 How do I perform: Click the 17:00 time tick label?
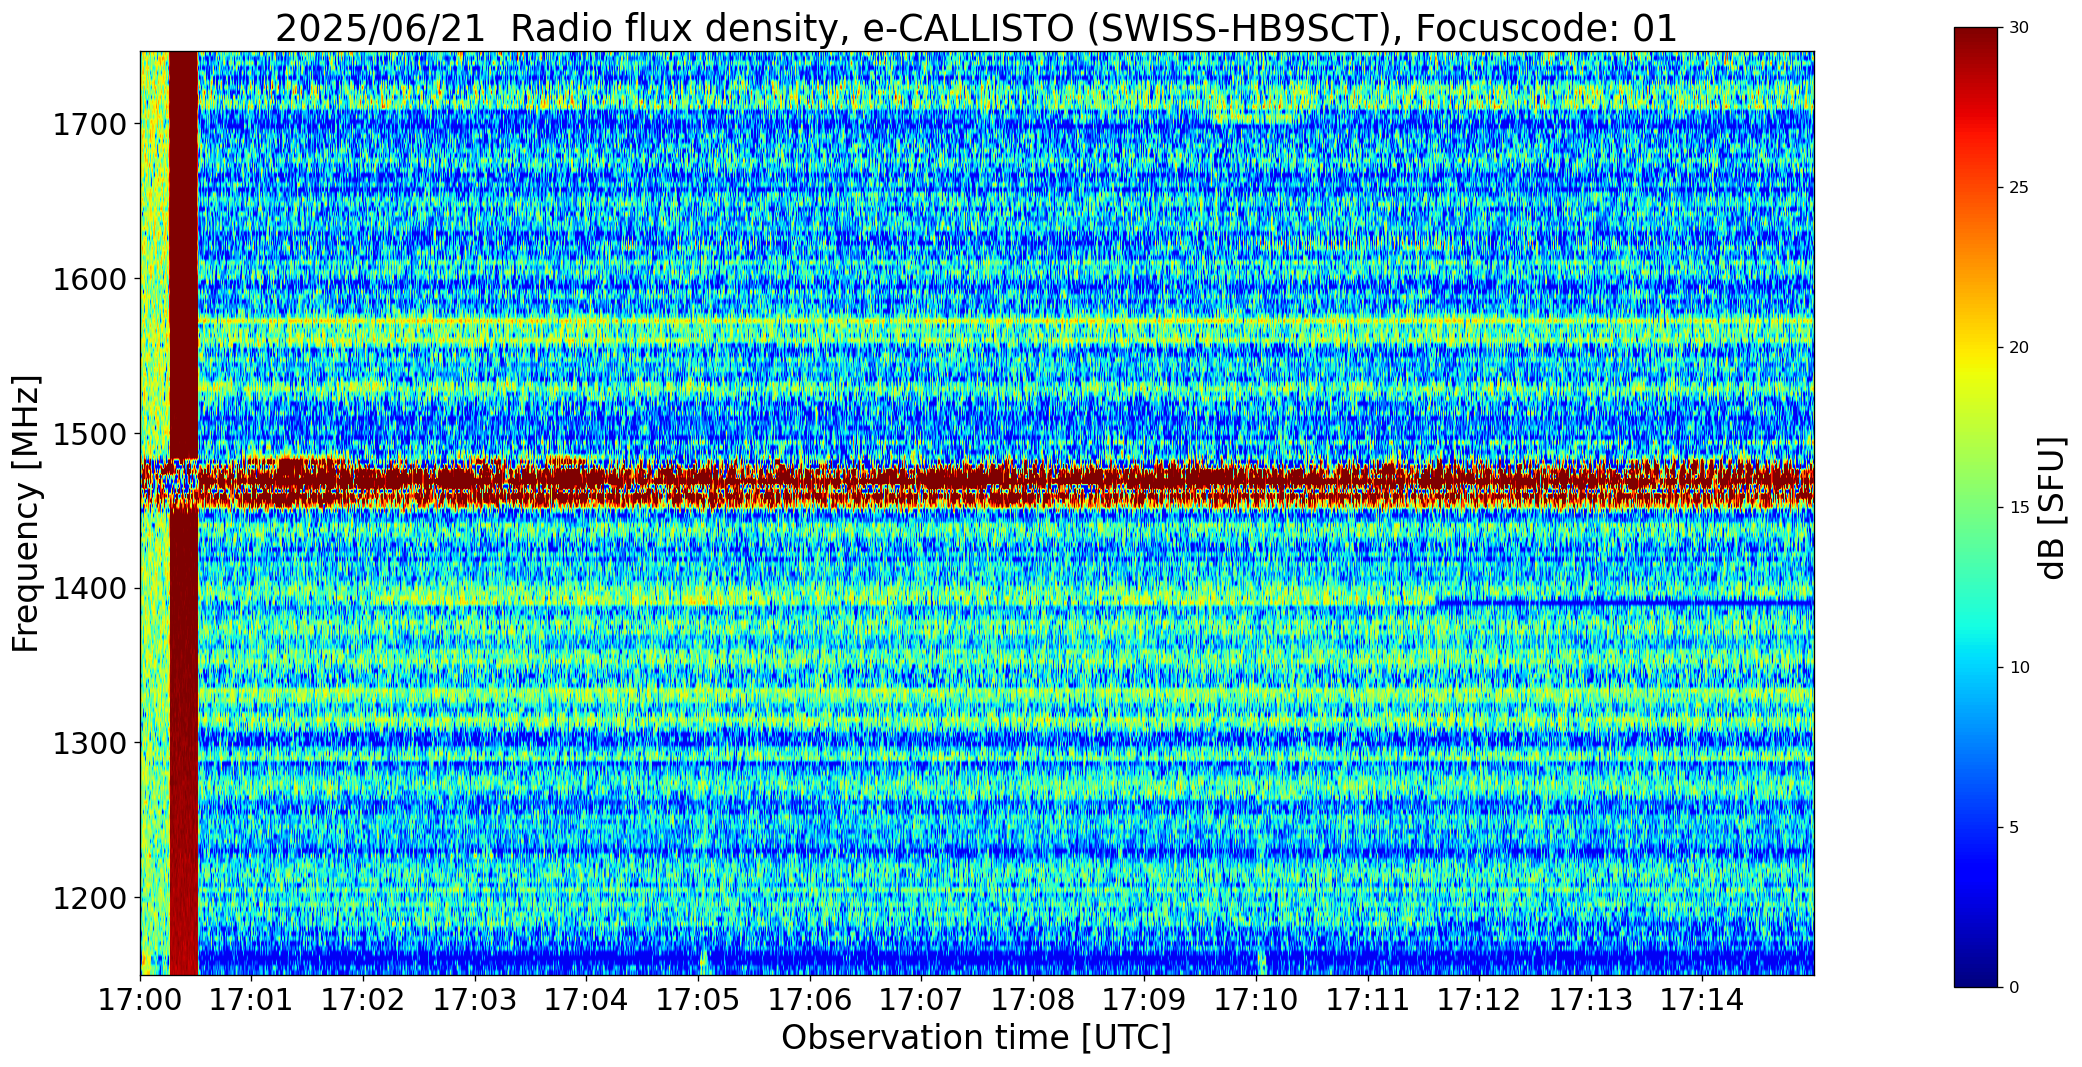point(140,1000)
